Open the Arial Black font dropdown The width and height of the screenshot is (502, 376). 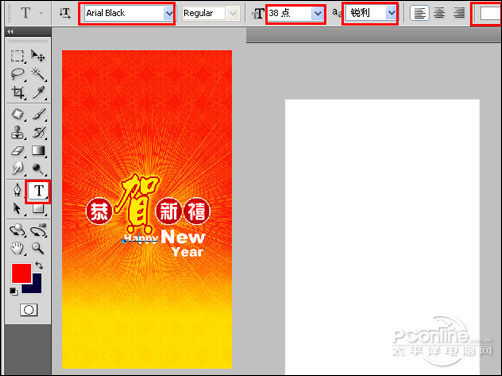tap(169, 13)
